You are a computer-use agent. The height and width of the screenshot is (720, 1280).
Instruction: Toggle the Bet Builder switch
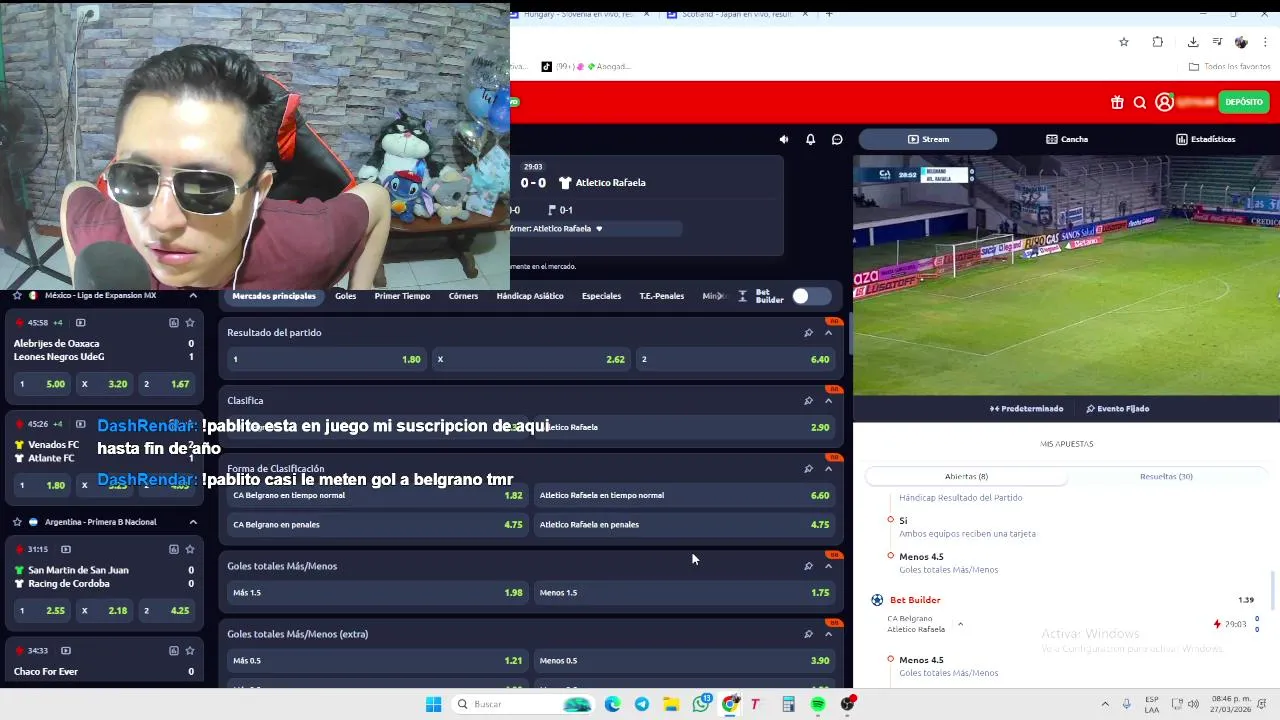click(811, 296)
